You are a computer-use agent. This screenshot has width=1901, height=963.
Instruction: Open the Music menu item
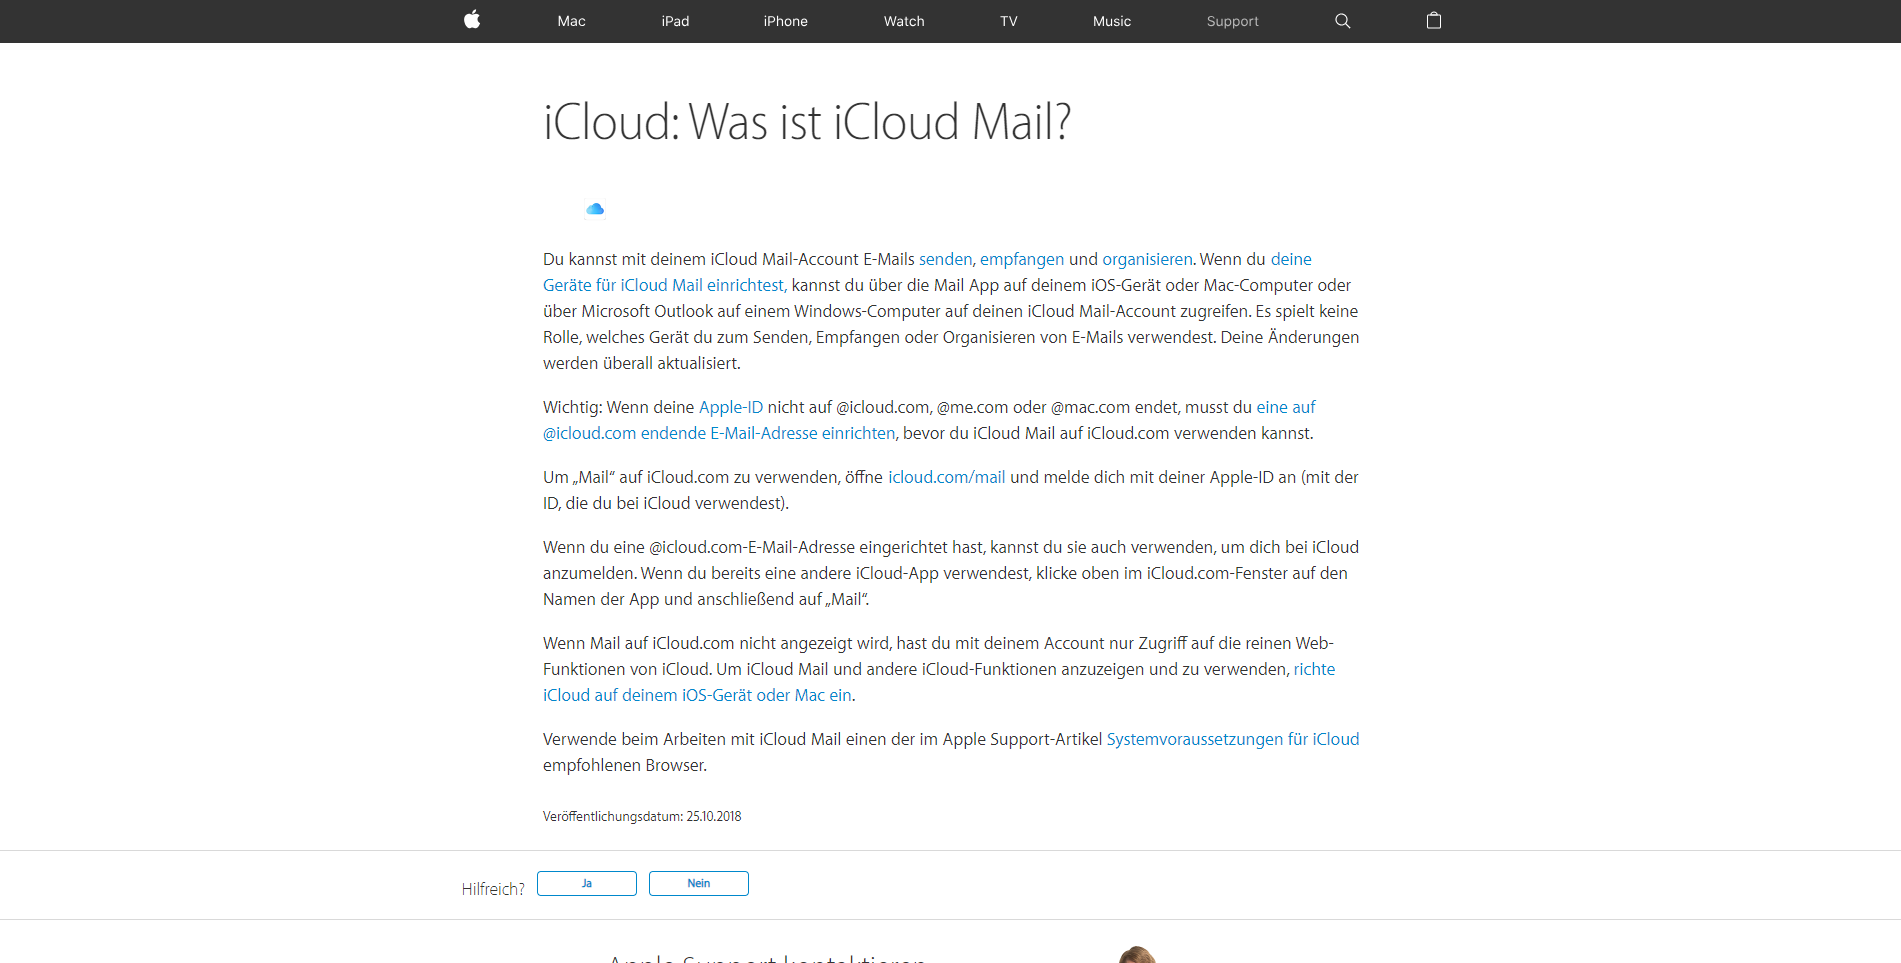click(x=1111, y=21)
